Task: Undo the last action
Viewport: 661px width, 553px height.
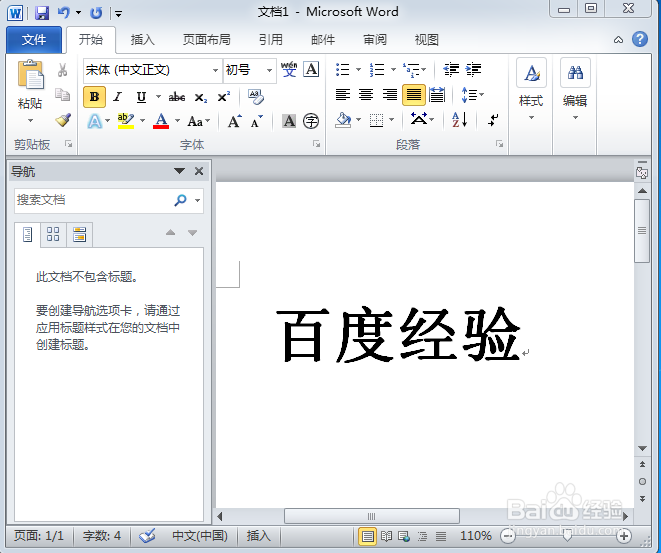Action: coord(64,13)
